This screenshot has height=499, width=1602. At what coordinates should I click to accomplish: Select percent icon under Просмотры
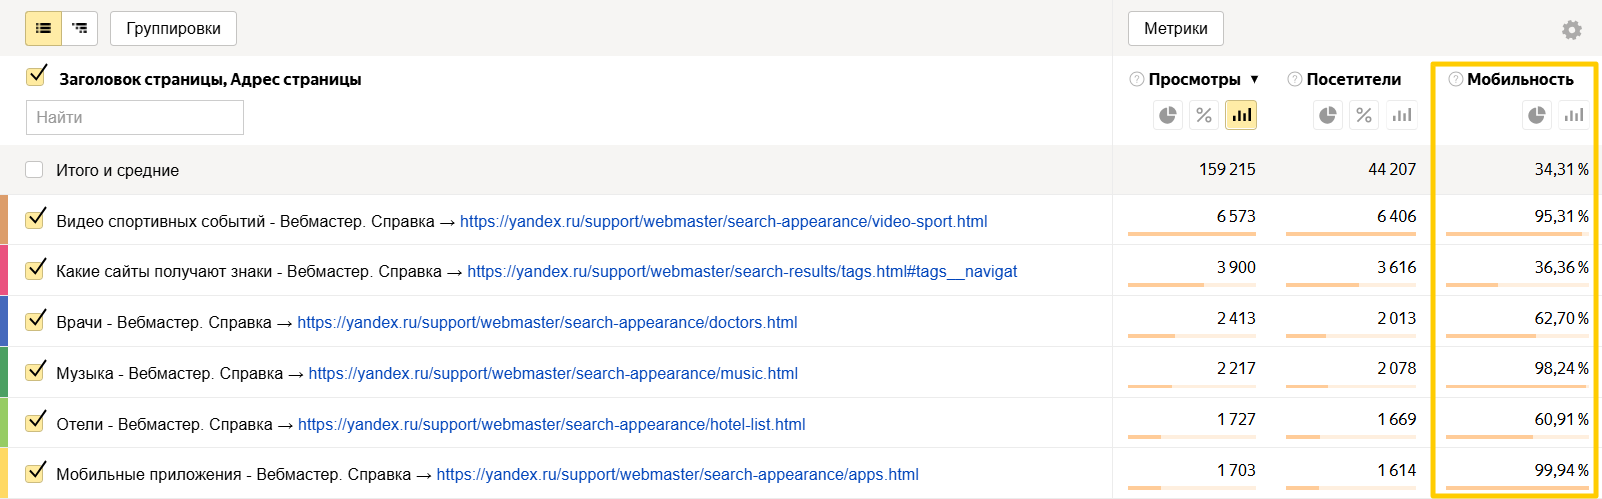[x=1204, y=116]
